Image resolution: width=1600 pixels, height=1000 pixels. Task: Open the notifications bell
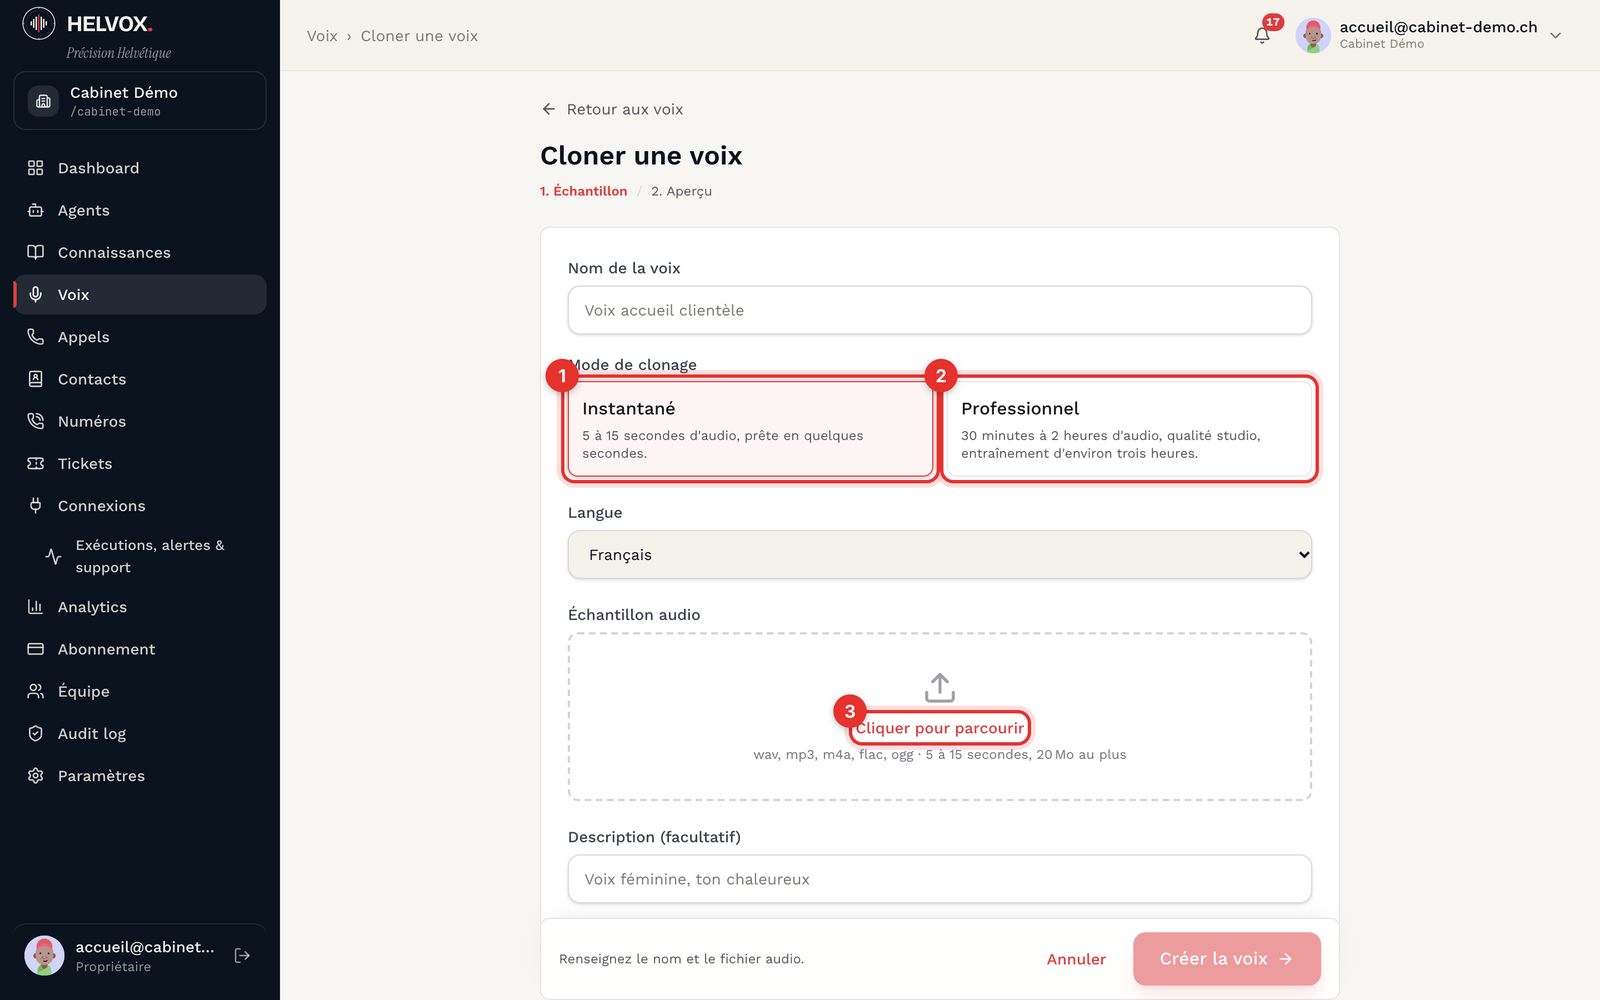1262,35
